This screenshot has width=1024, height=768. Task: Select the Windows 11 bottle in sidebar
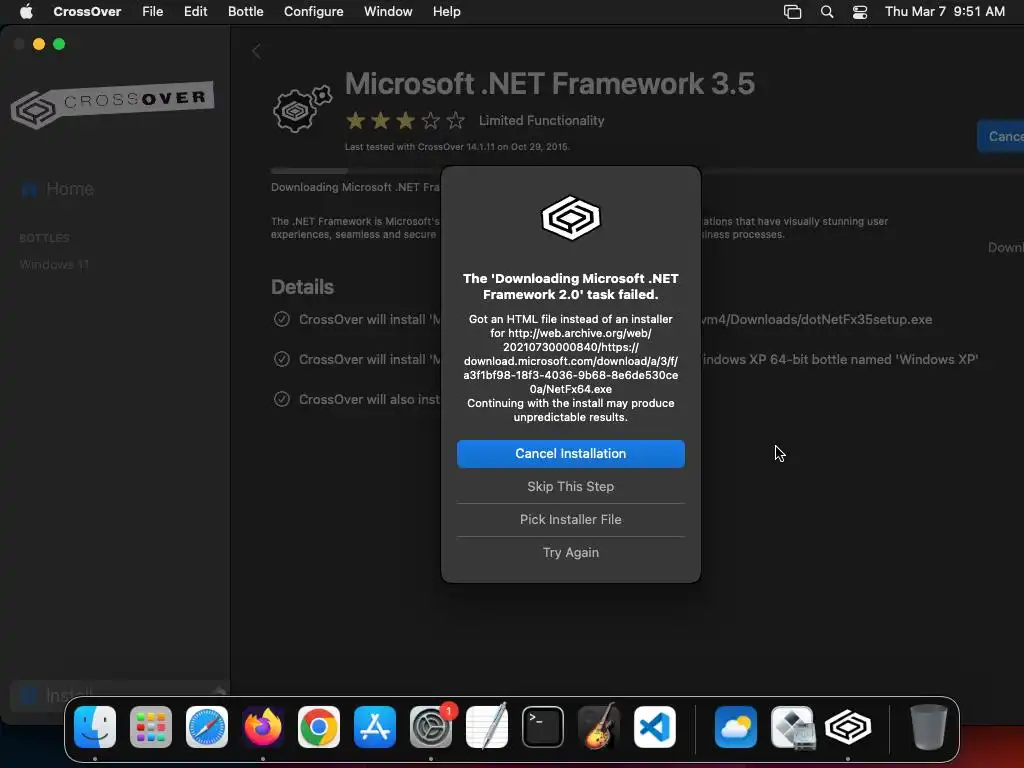[54, 264]
